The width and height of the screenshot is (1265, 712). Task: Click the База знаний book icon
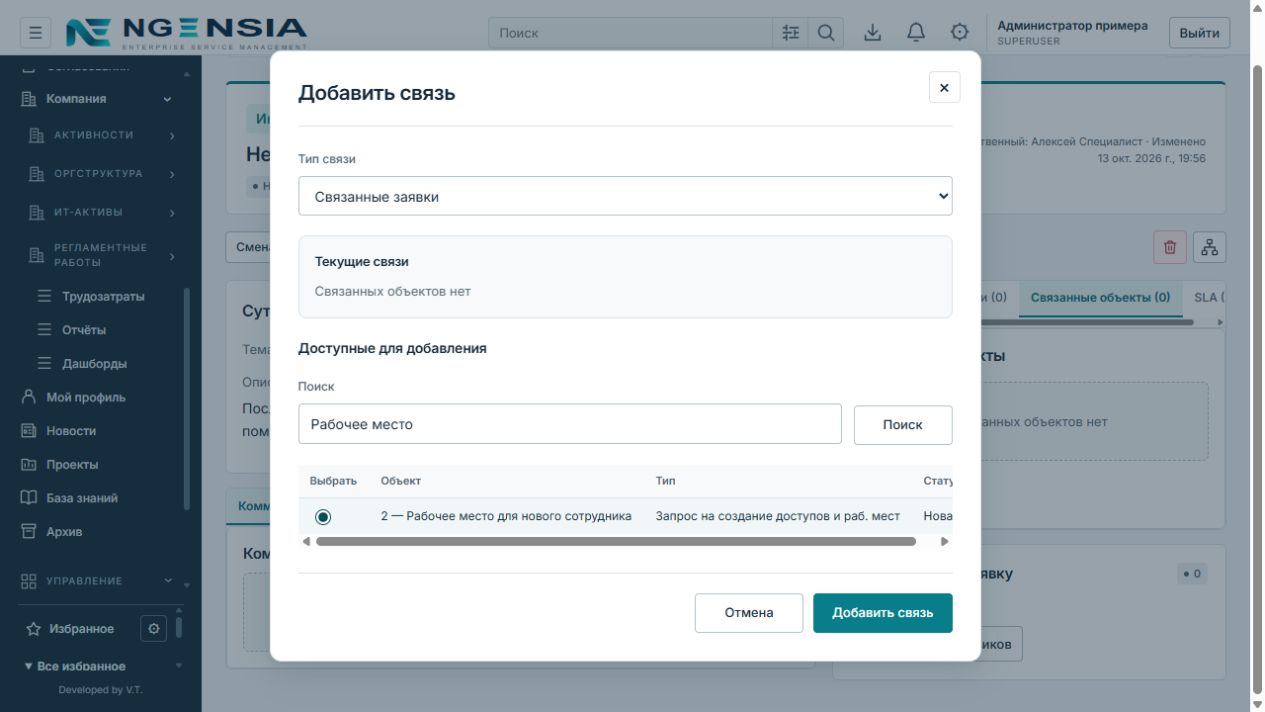[x=29, y=498]
